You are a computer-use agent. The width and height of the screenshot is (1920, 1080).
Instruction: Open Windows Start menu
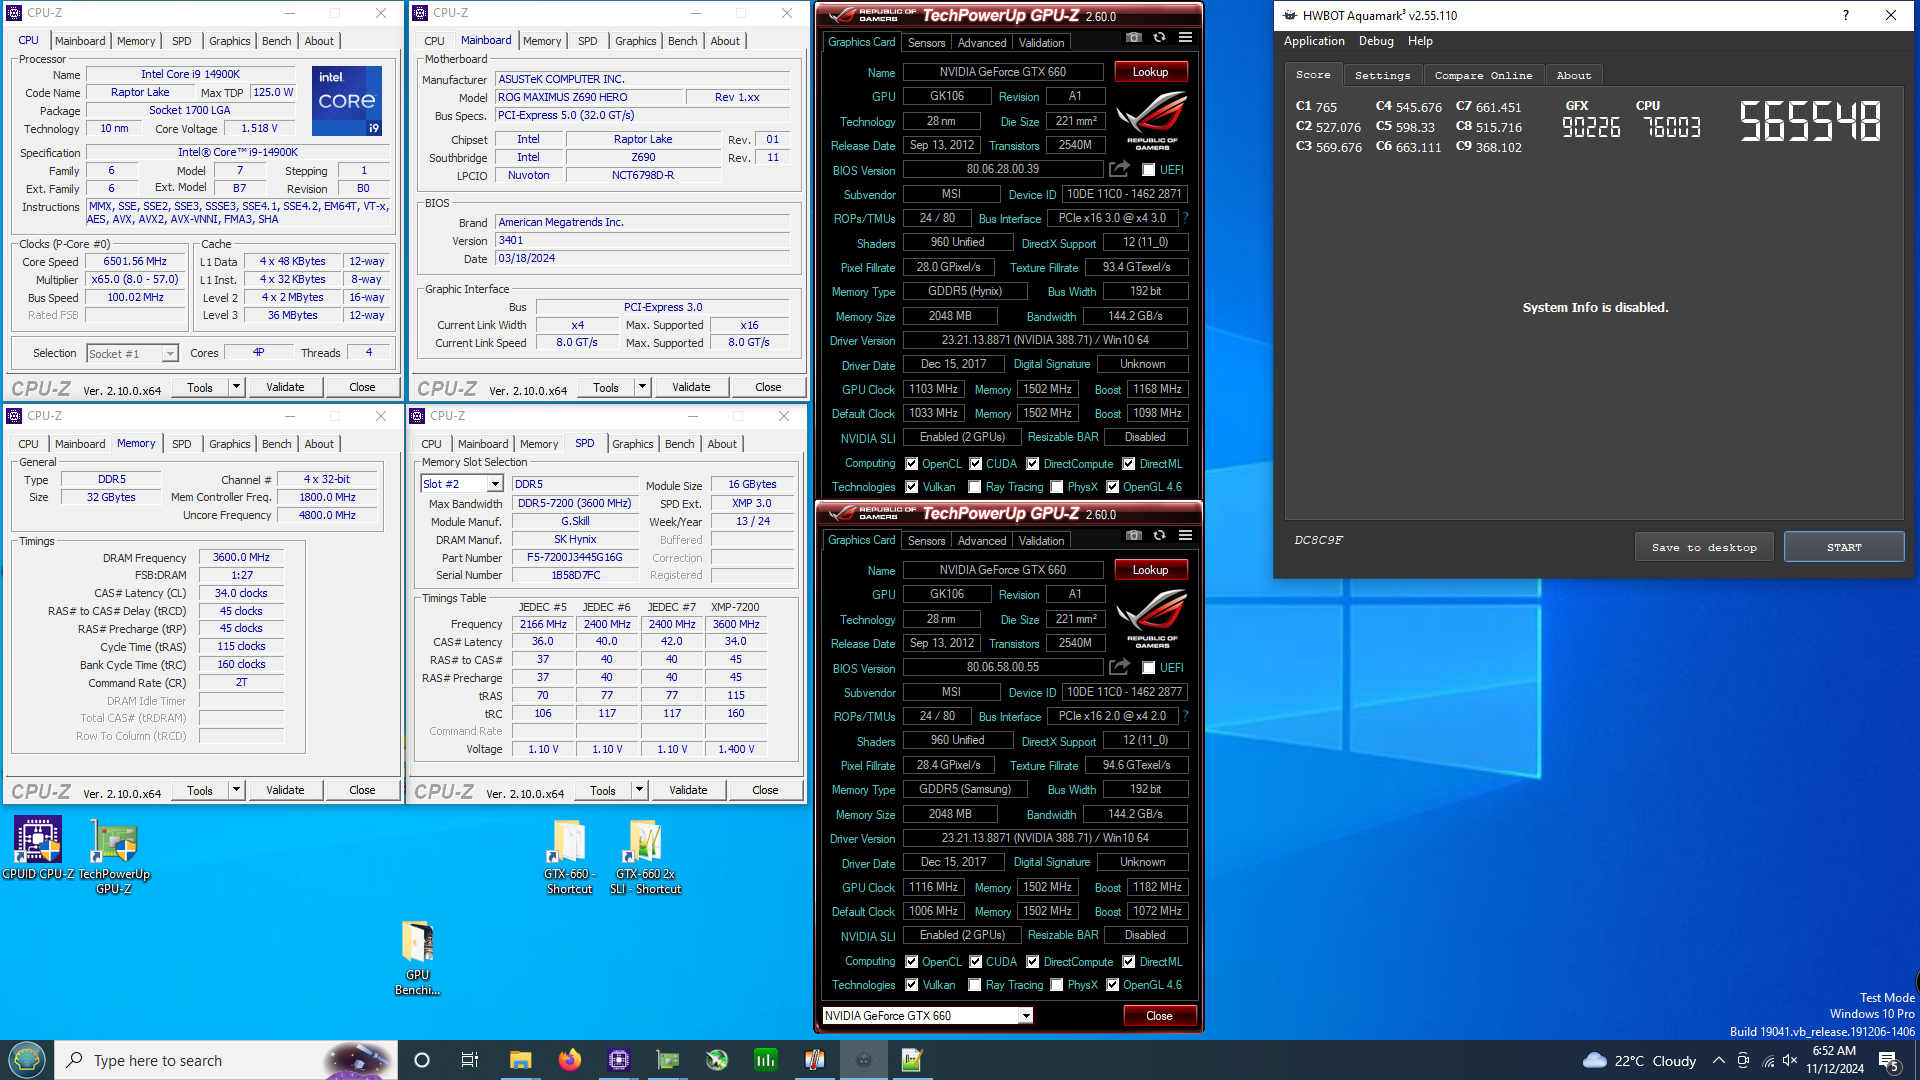point(27,1059)
